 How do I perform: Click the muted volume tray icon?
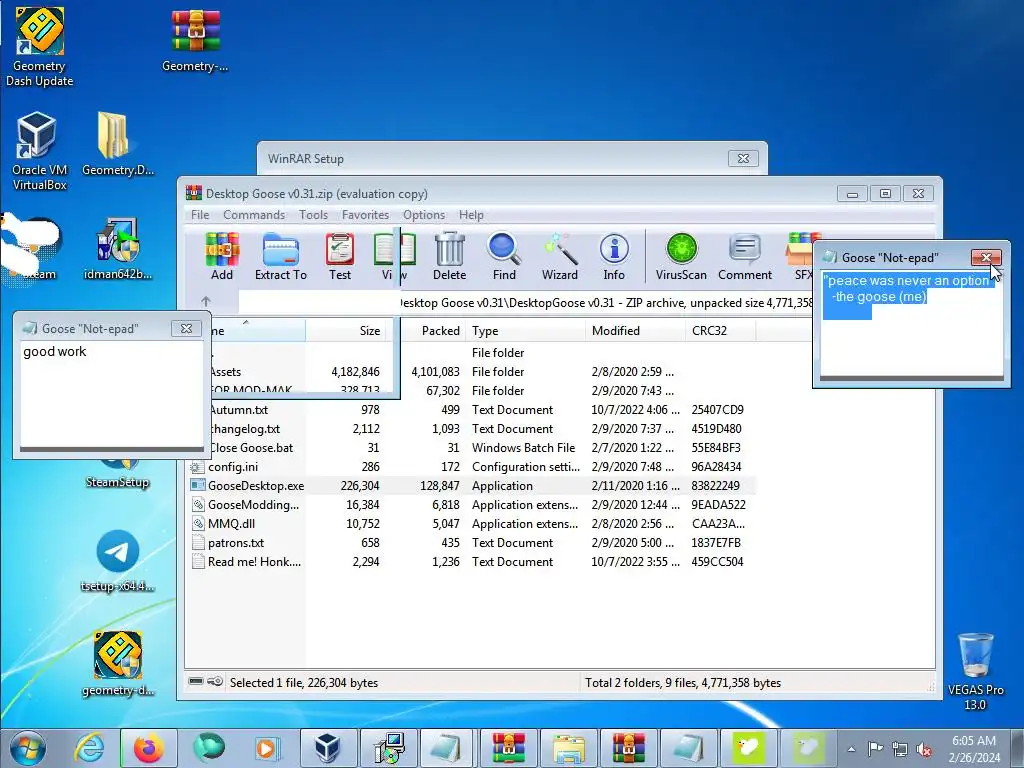click(924, 749)
